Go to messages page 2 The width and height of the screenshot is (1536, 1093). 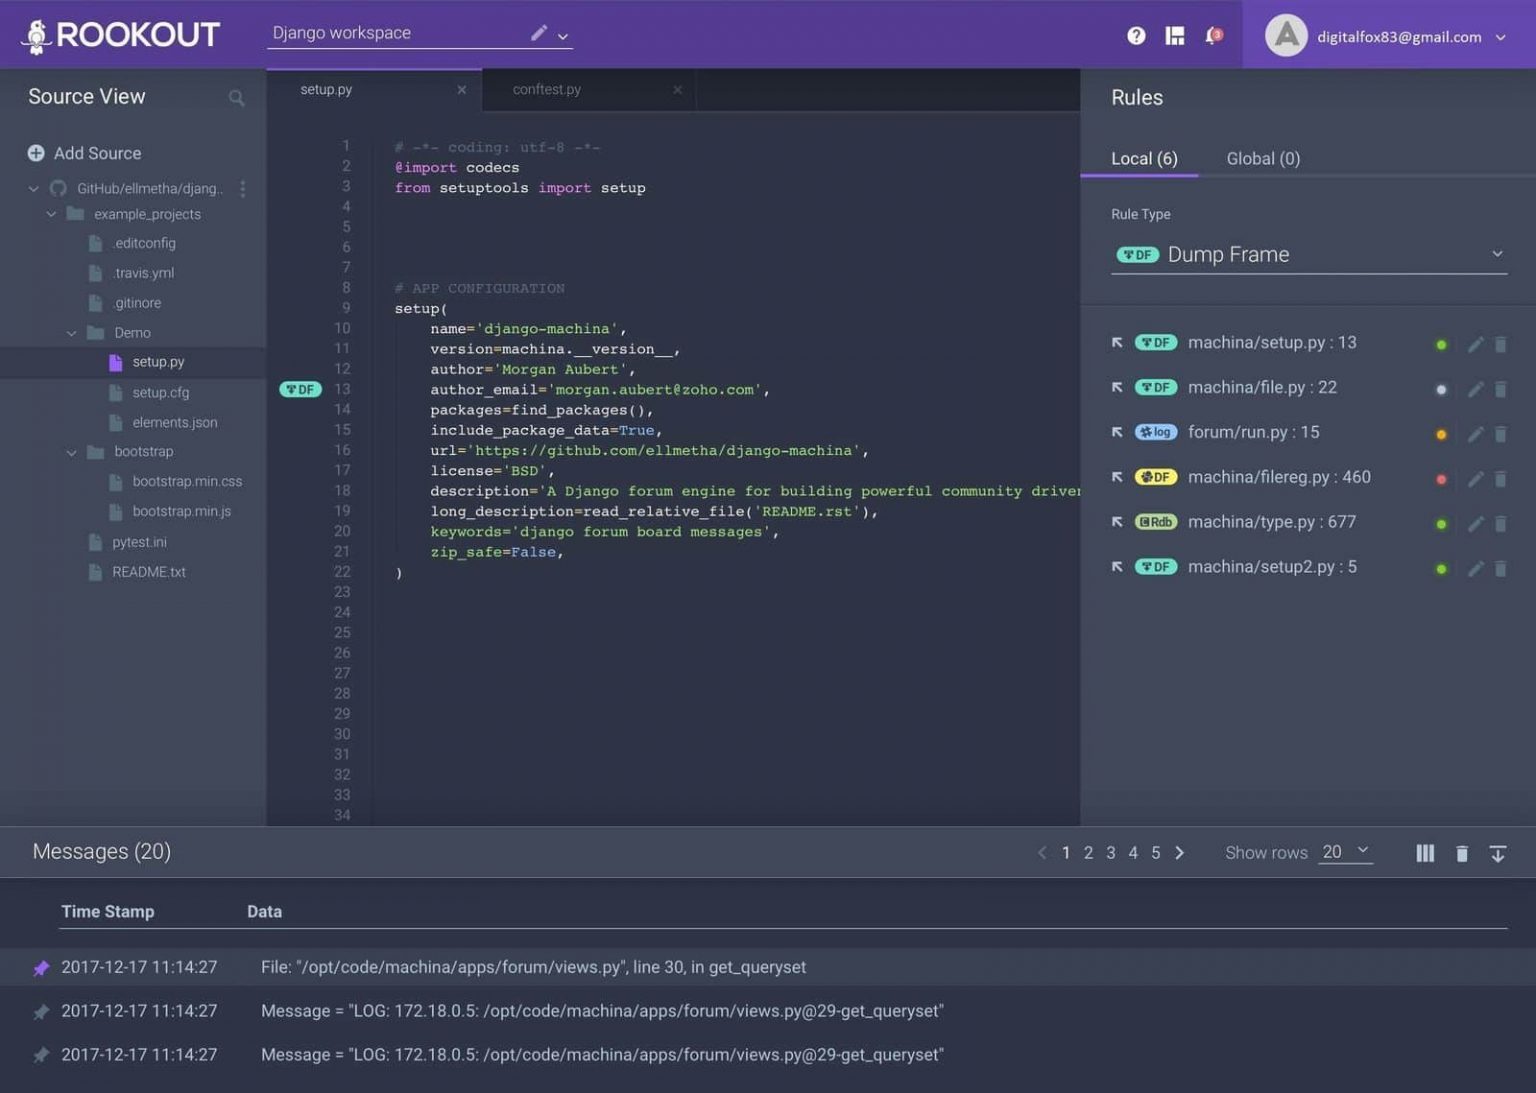pos(1088,853)
